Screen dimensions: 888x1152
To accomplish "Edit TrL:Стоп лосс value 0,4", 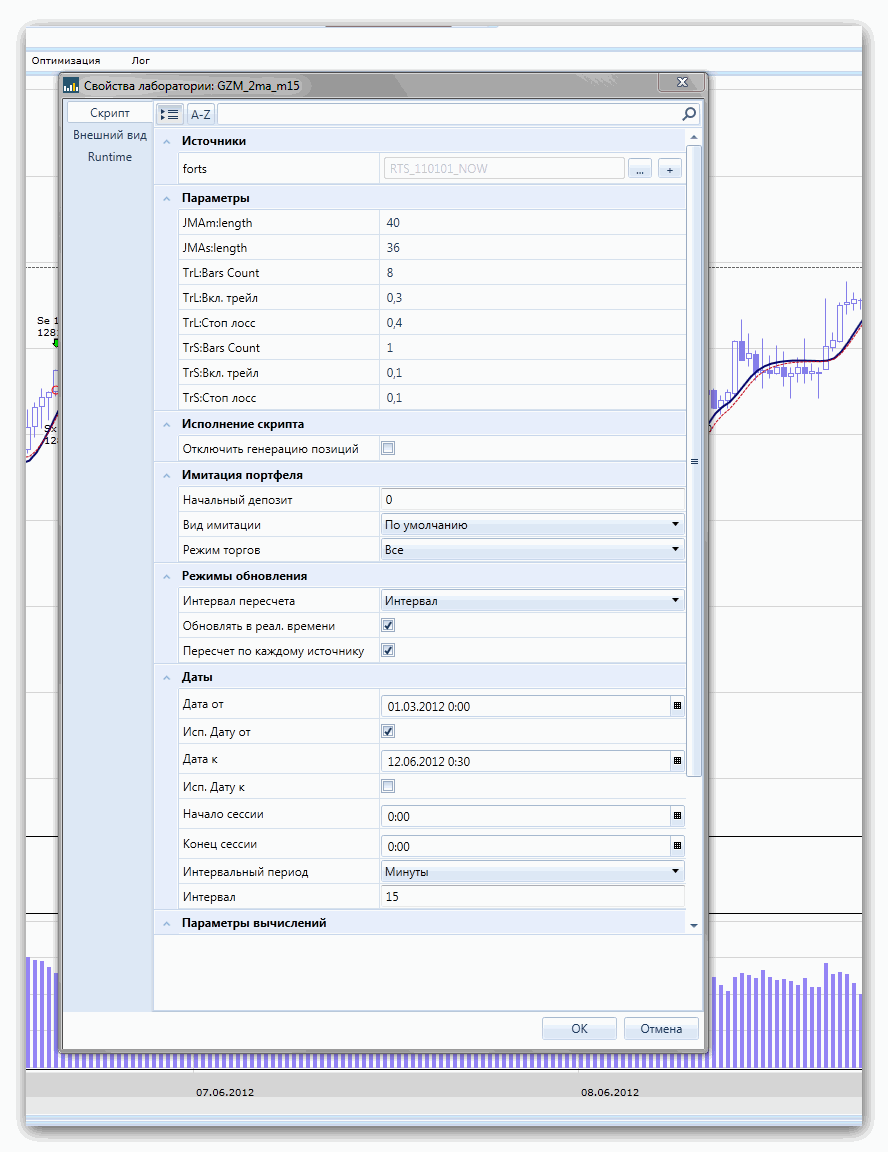I will (533, 323).
